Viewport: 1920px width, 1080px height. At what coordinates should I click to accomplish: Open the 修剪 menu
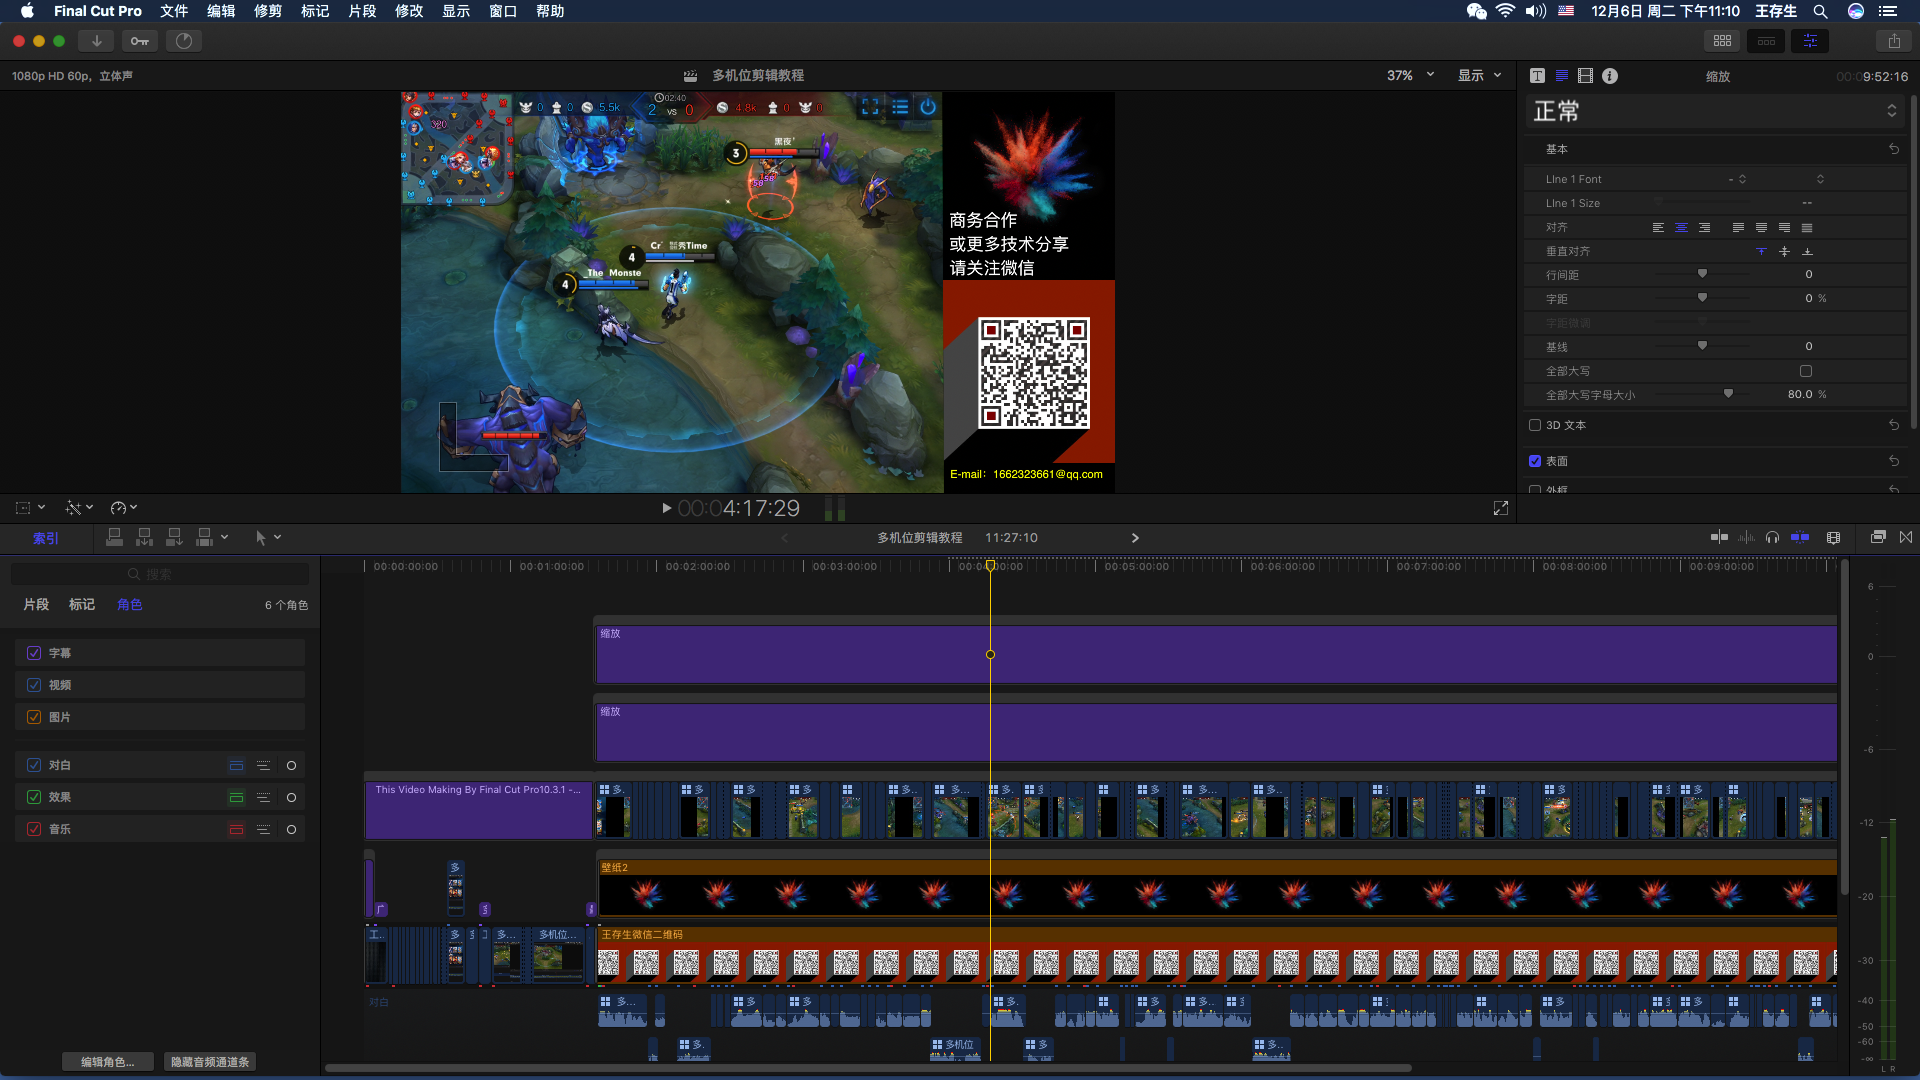(268, 11)
